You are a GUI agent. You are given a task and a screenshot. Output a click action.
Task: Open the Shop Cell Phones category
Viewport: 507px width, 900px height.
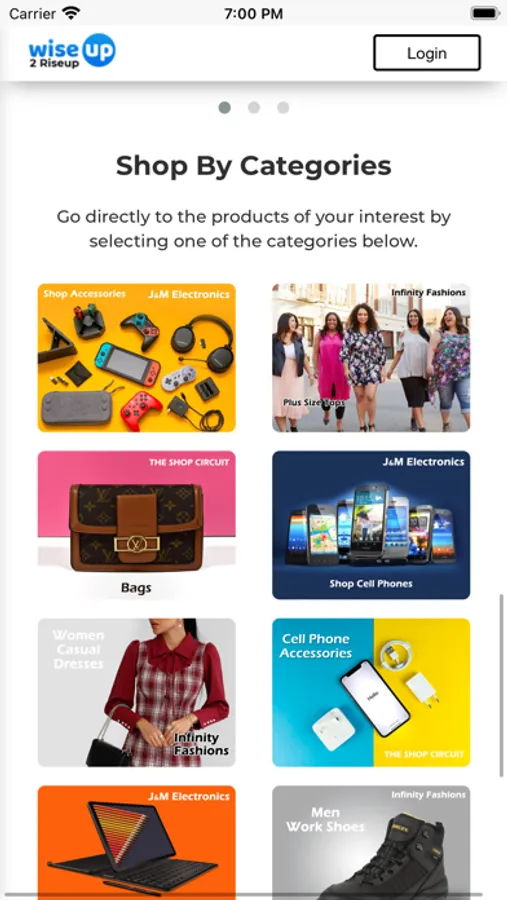coord(371,525)
